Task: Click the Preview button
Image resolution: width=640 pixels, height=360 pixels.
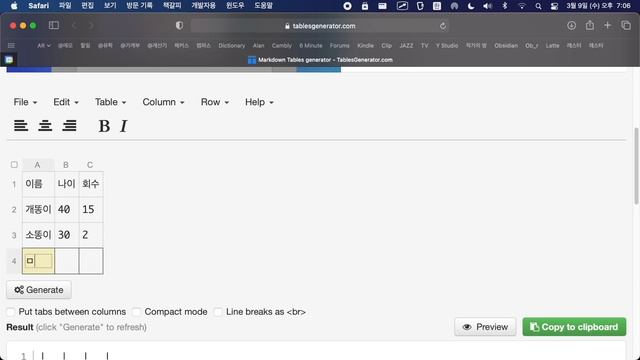Action: pyautogui.click(x=485, y=327)
